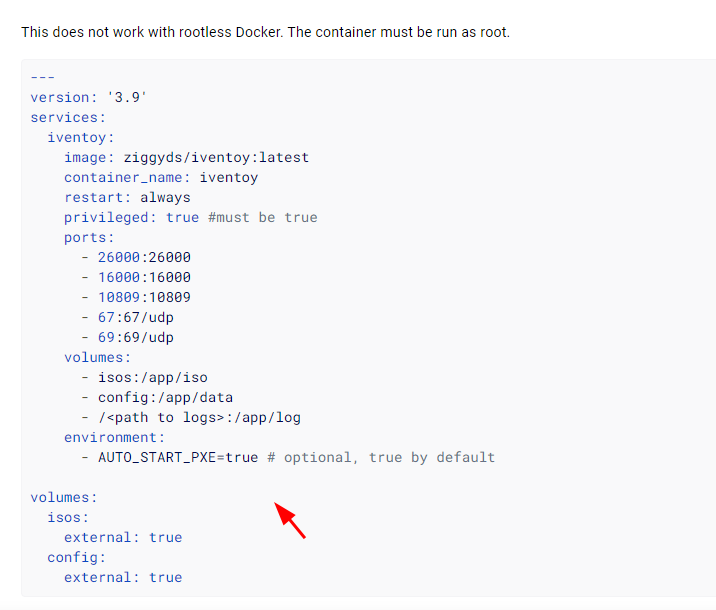Click the 'iventoy:' service key
The width and height of the screenshot is (716, 610).
click(81, 137)
